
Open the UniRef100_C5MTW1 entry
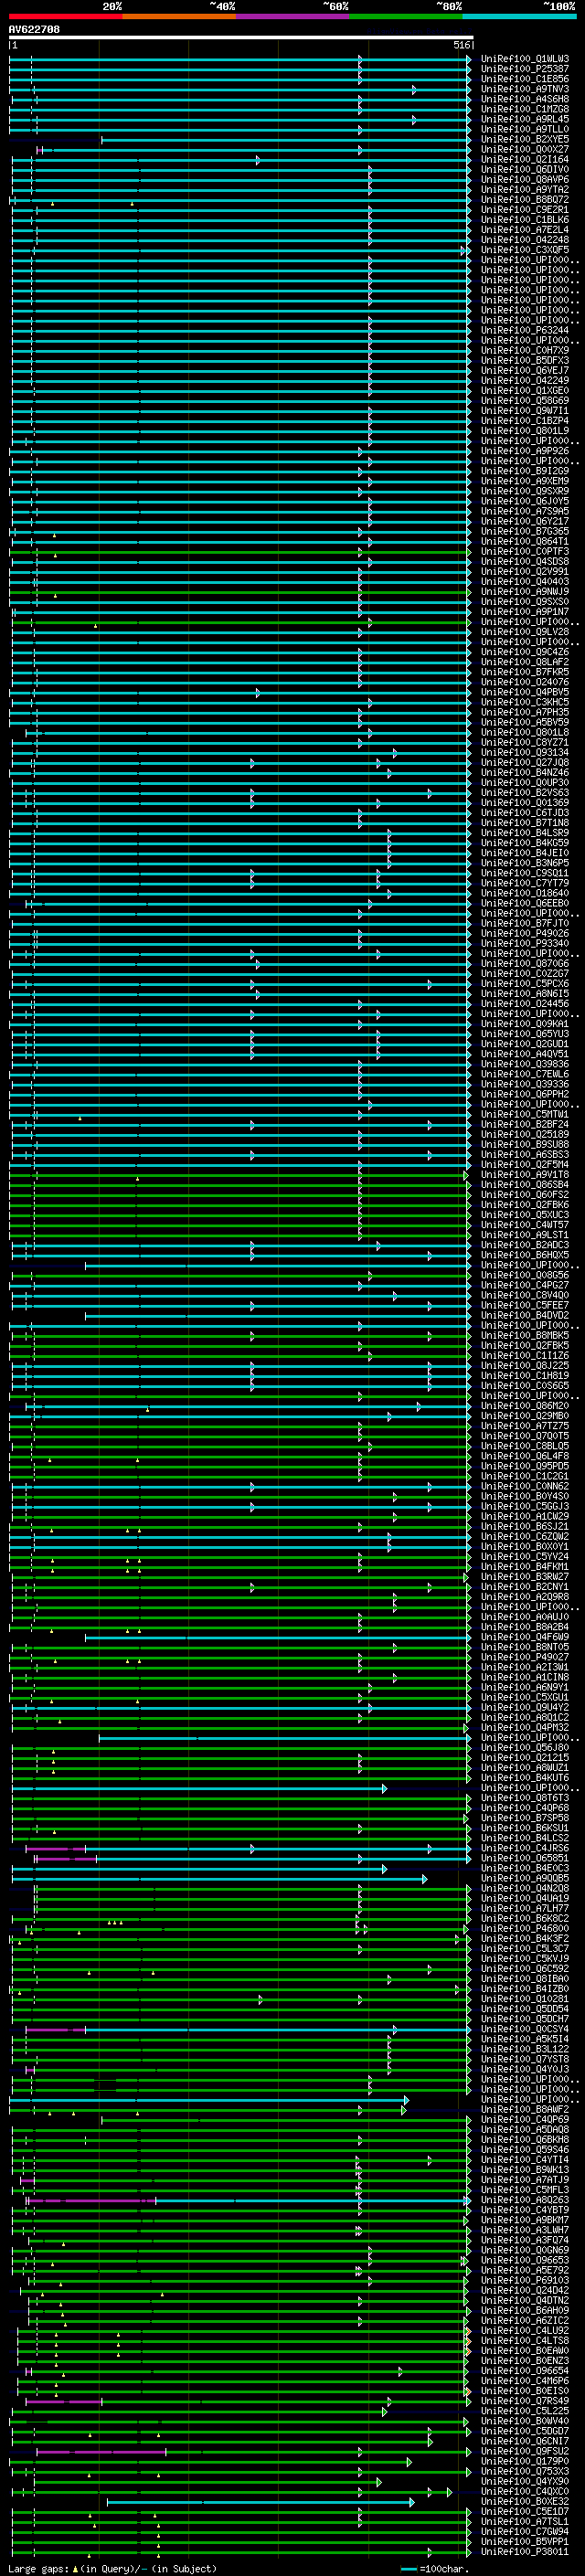tap(525, 1113)
